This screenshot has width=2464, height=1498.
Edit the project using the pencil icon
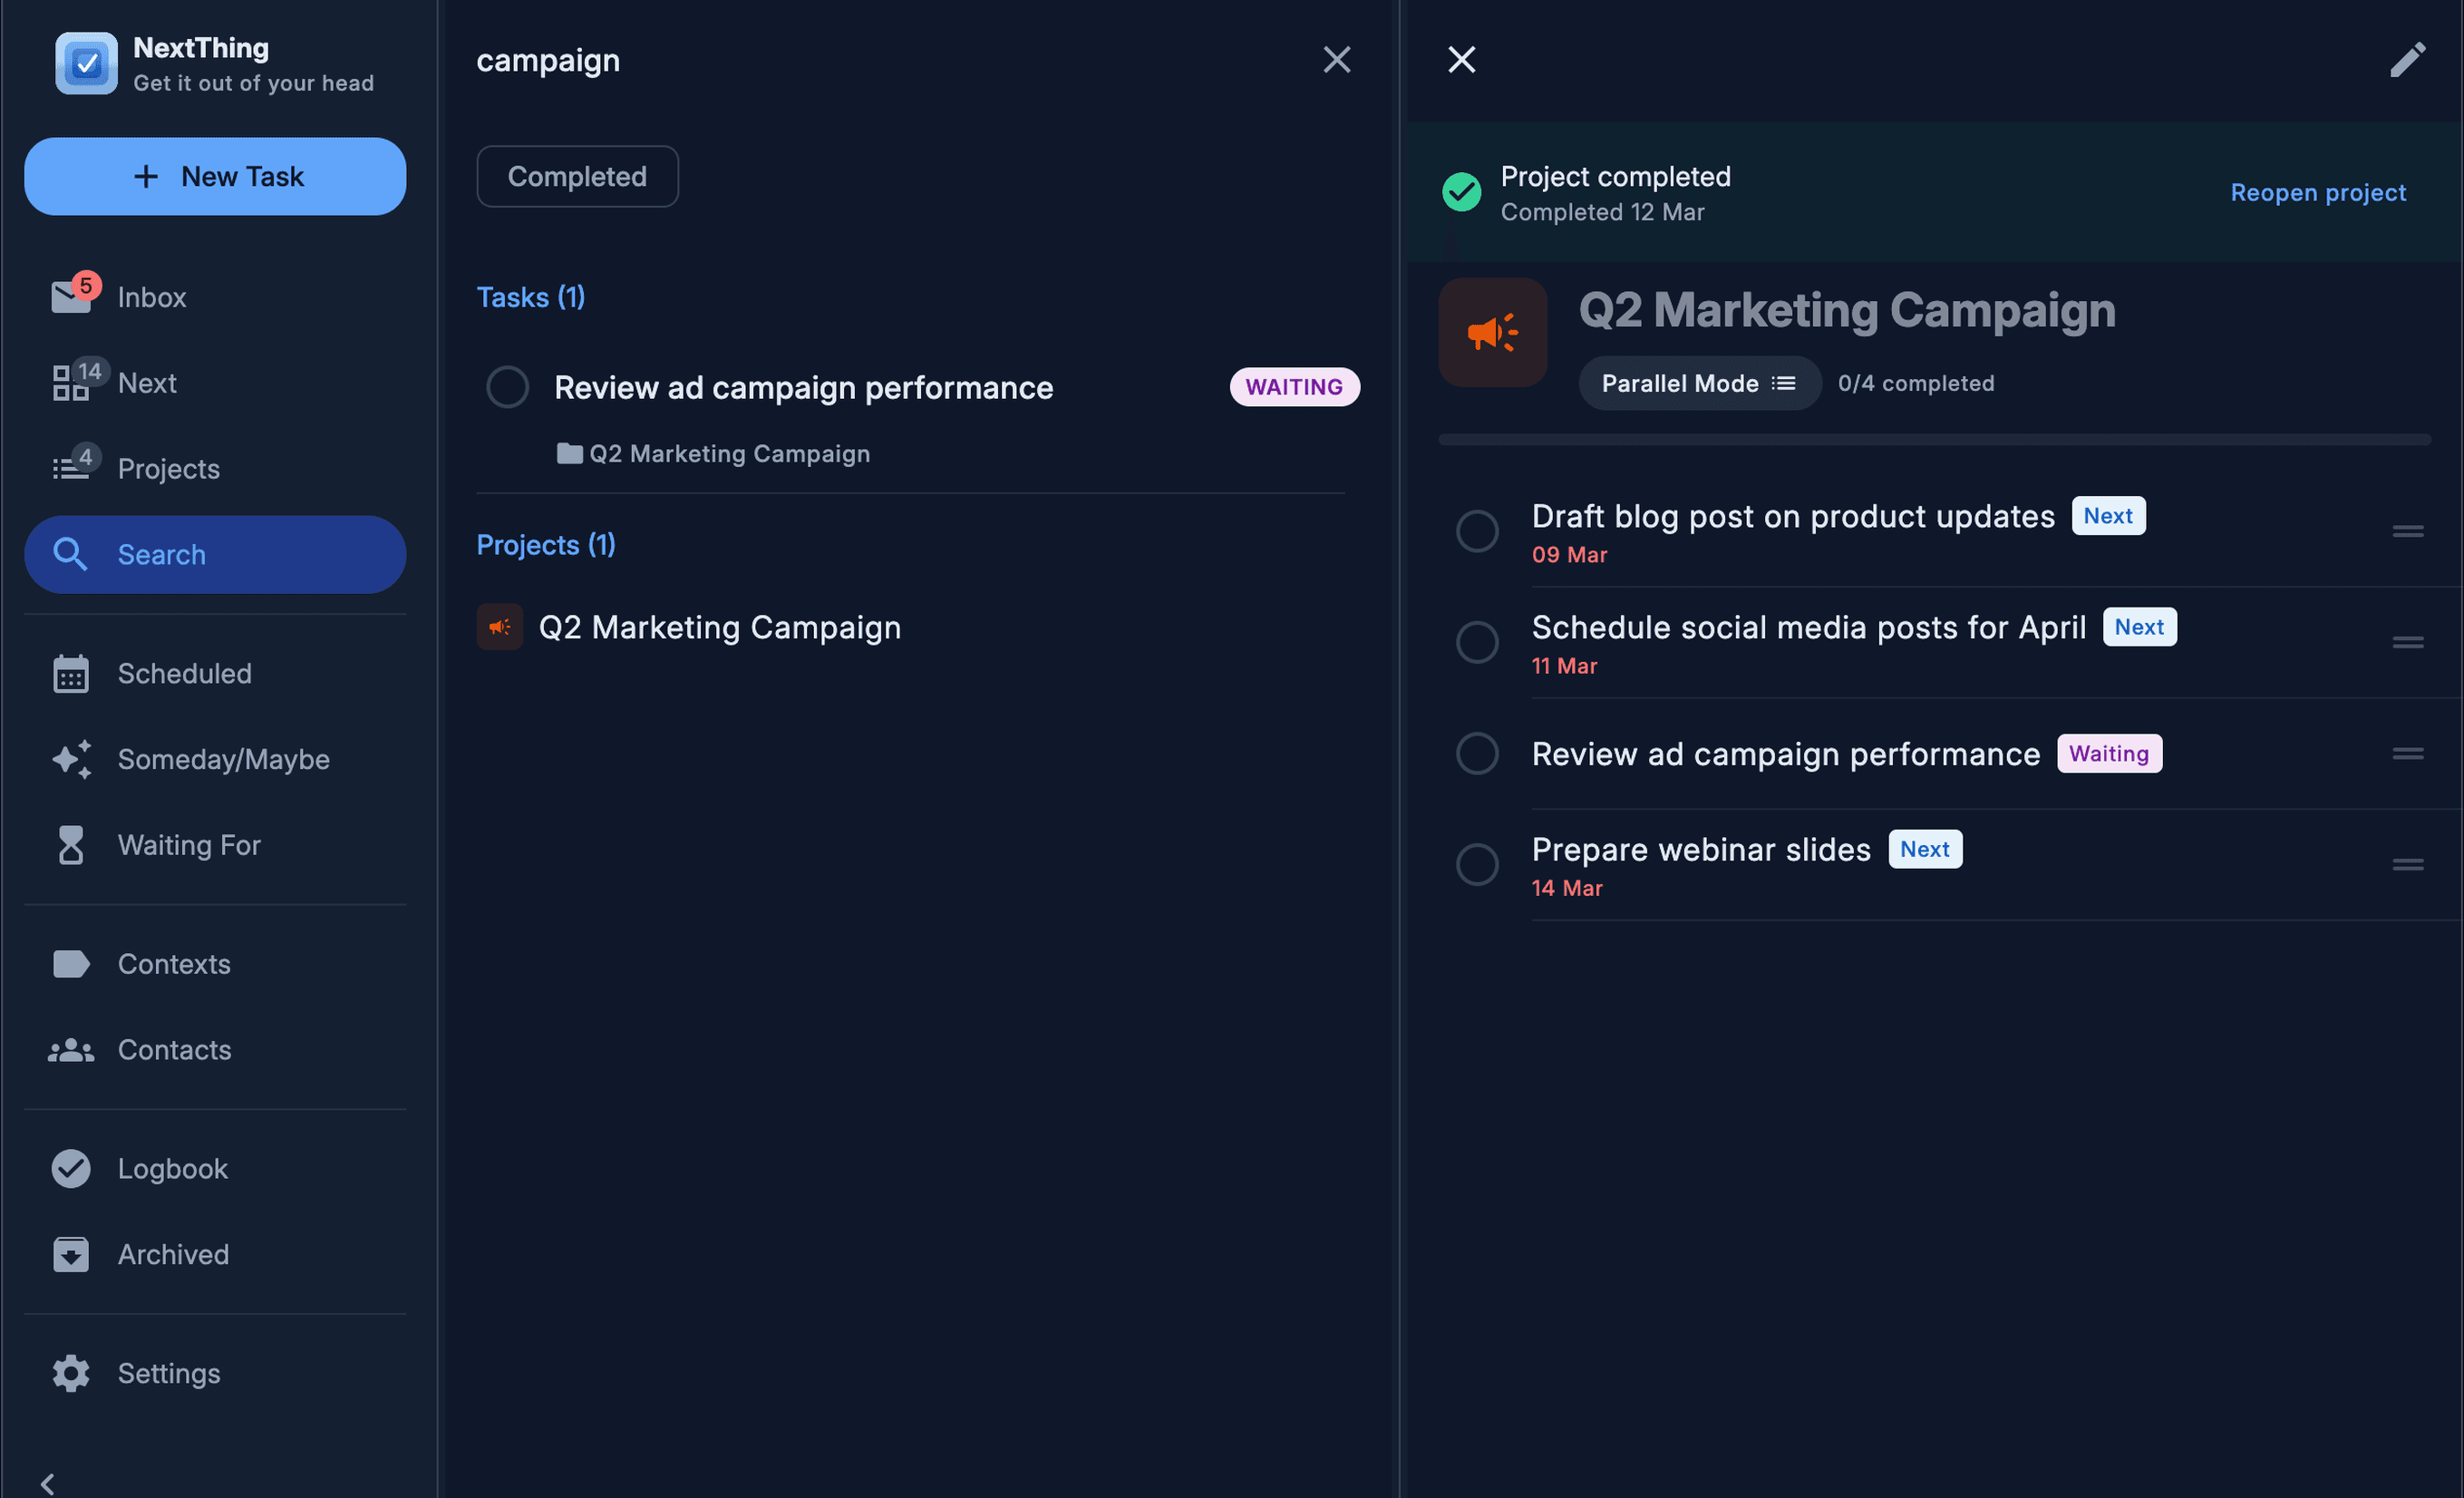click(x=2407, y=59)
